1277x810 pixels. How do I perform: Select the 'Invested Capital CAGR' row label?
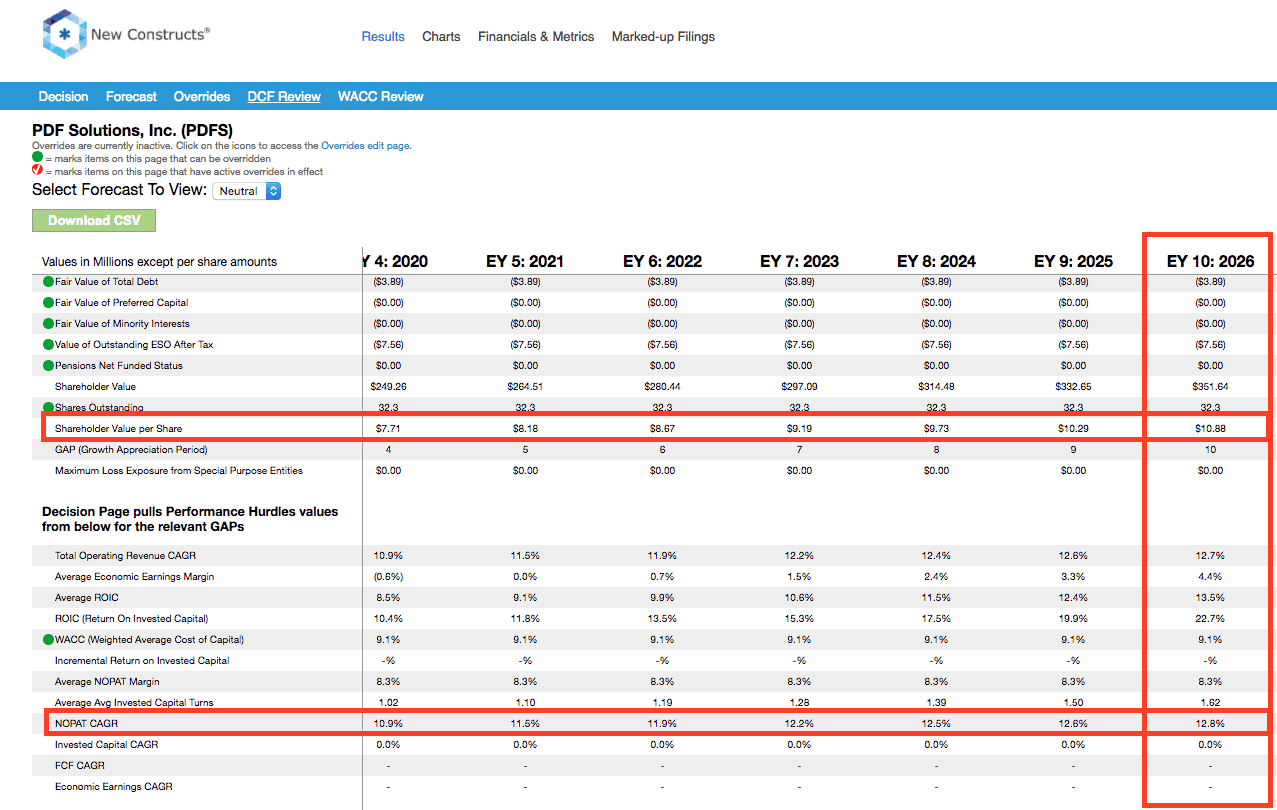(x=106, y=744)
